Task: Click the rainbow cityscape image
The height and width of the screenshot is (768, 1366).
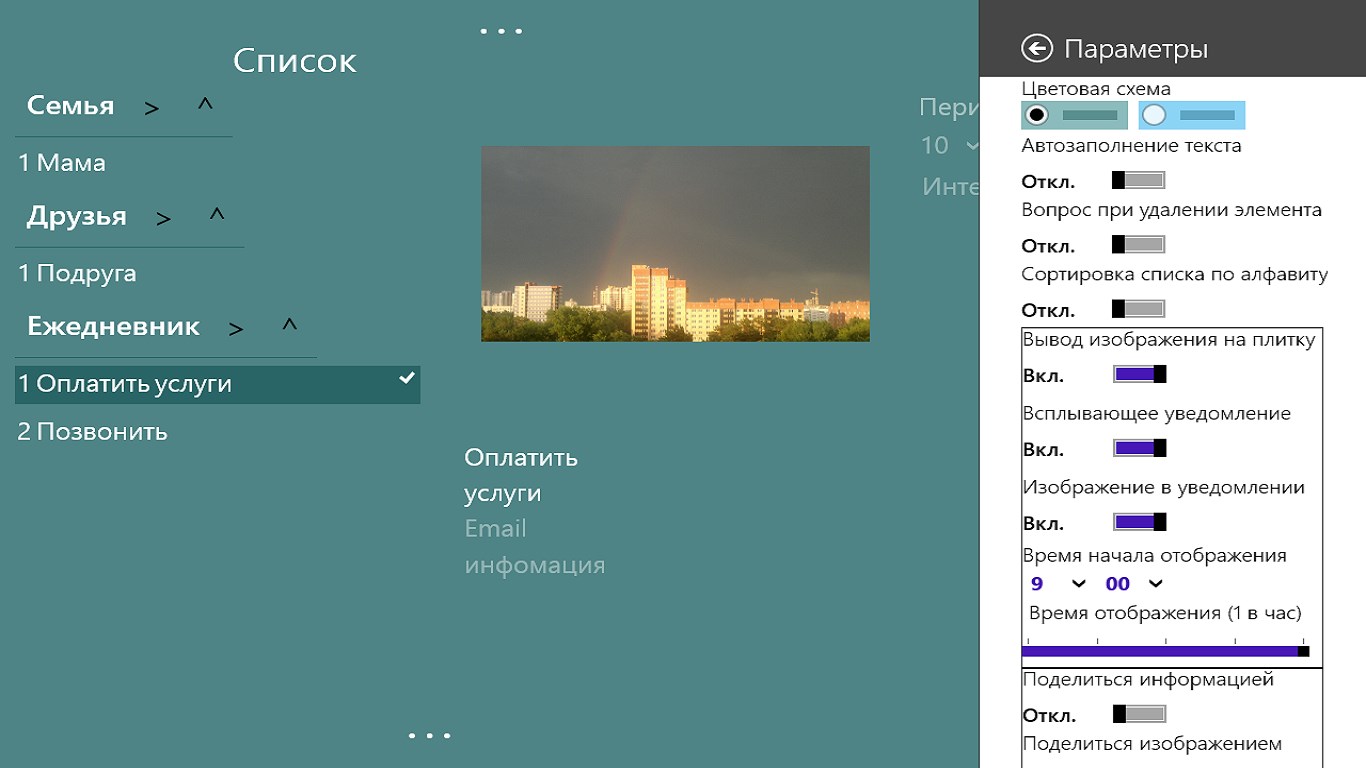Action: tap(675, 244)
